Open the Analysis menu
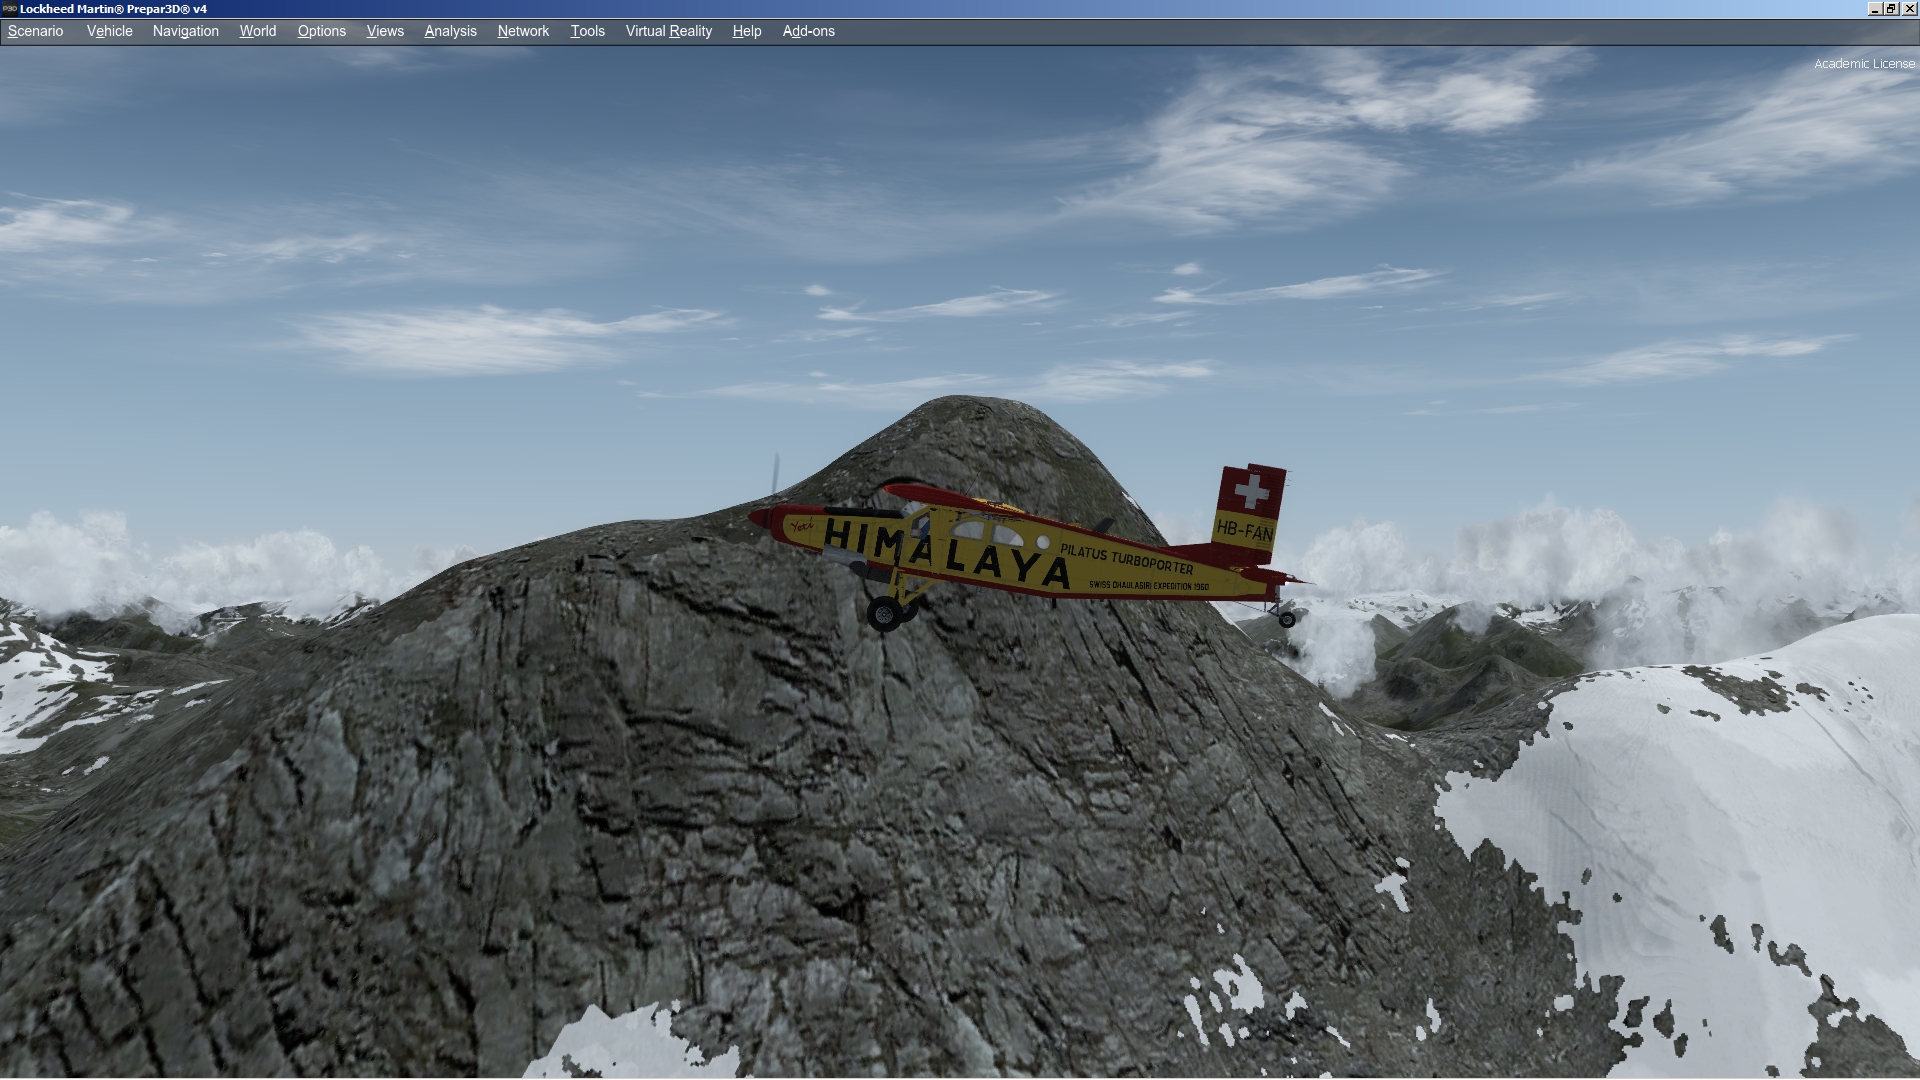 point(450,31)
